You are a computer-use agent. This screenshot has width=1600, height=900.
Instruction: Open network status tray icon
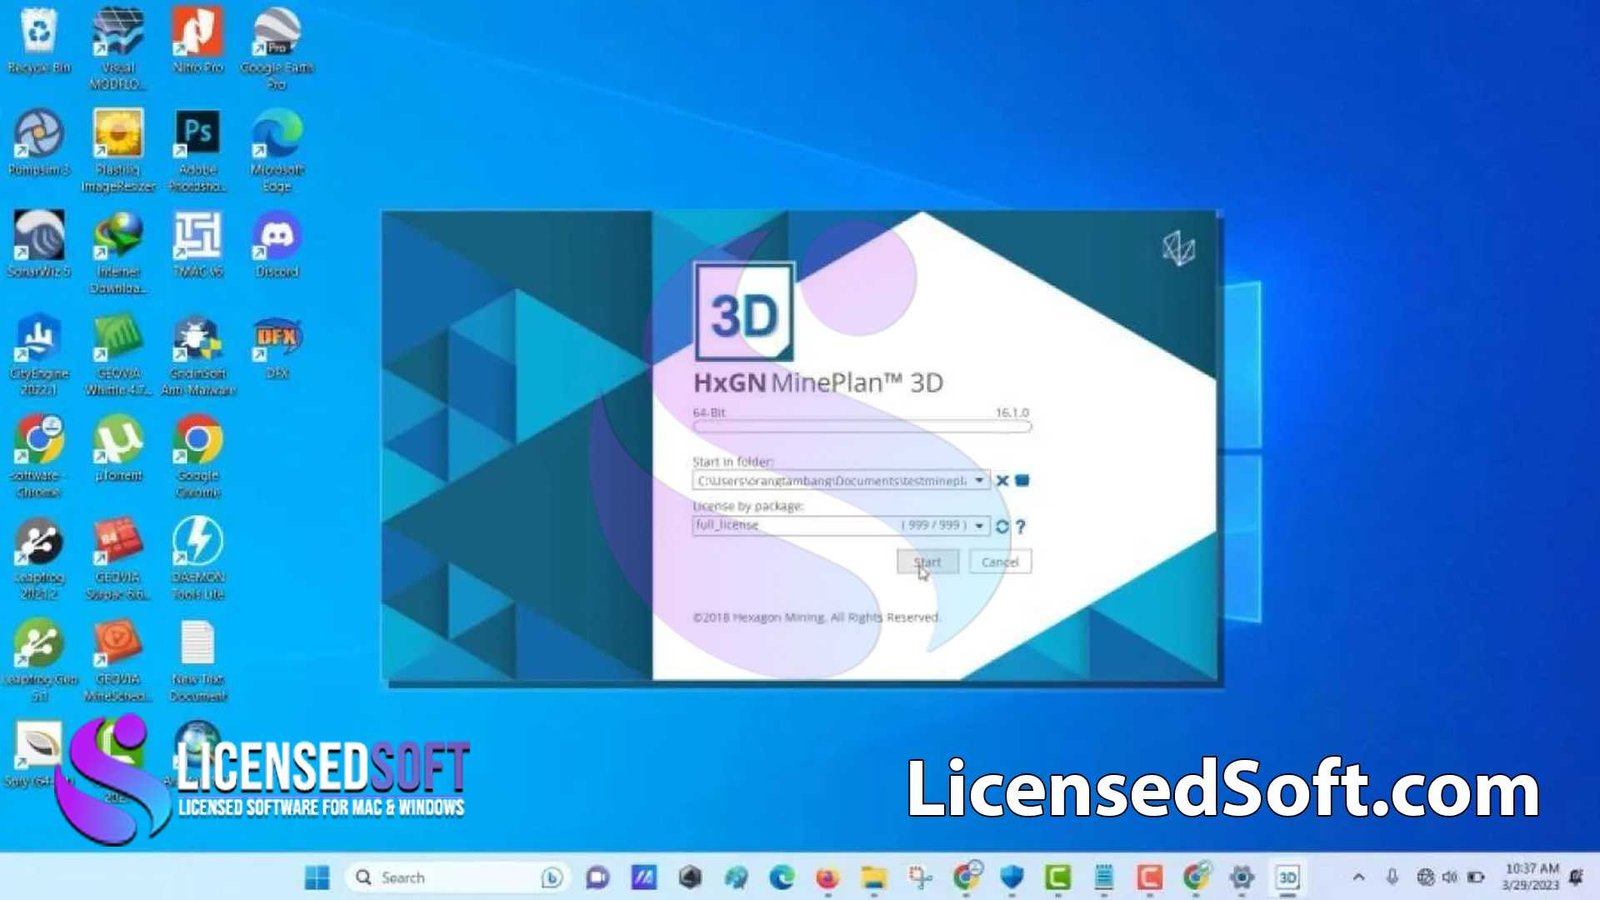tap(1425, 877)
